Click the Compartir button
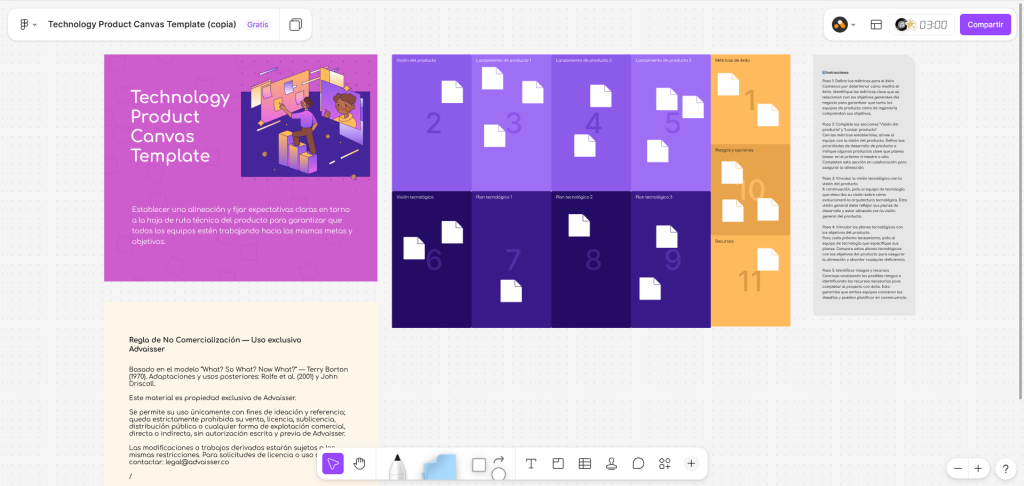Screen dimensions: 1024x486 point(985,24)
